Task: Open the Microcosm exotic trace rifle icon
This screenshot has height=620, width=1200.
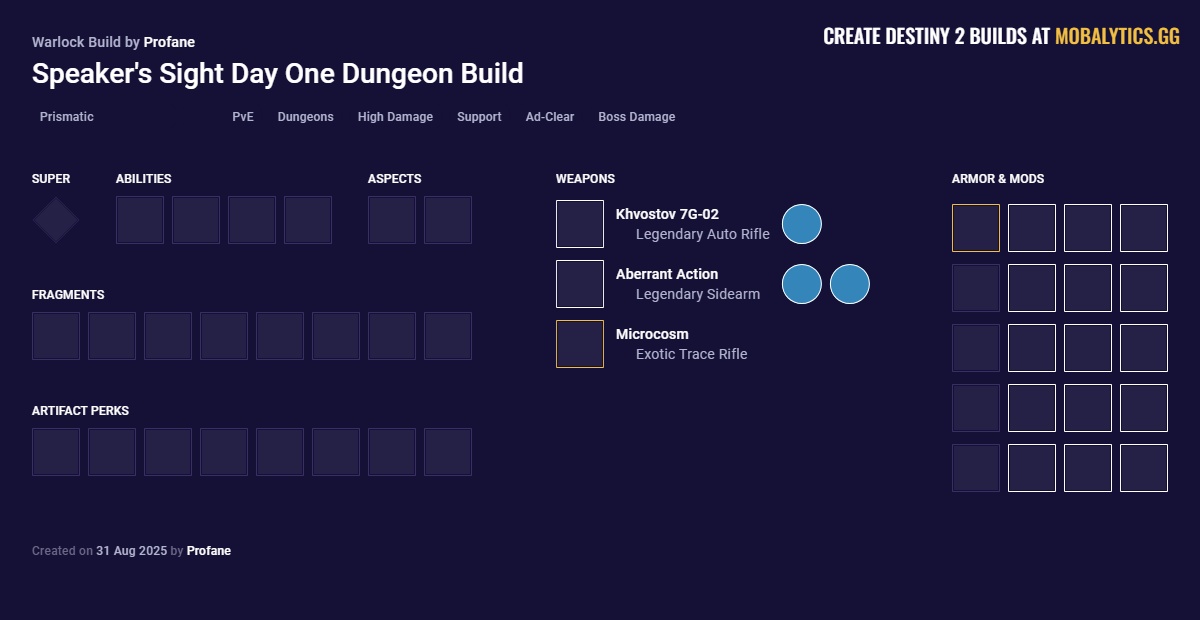Action: coord(580,343)
